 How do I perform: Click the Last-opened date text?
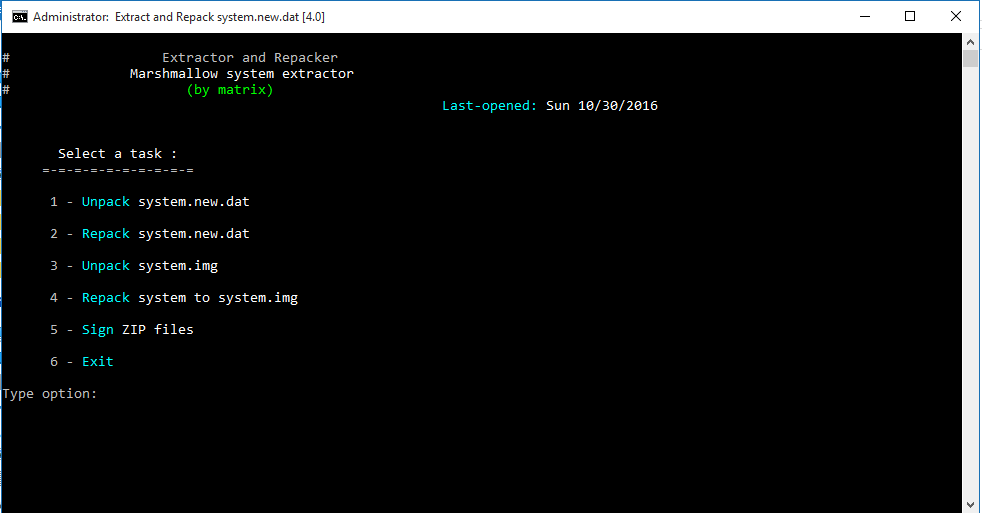[550, 106]
